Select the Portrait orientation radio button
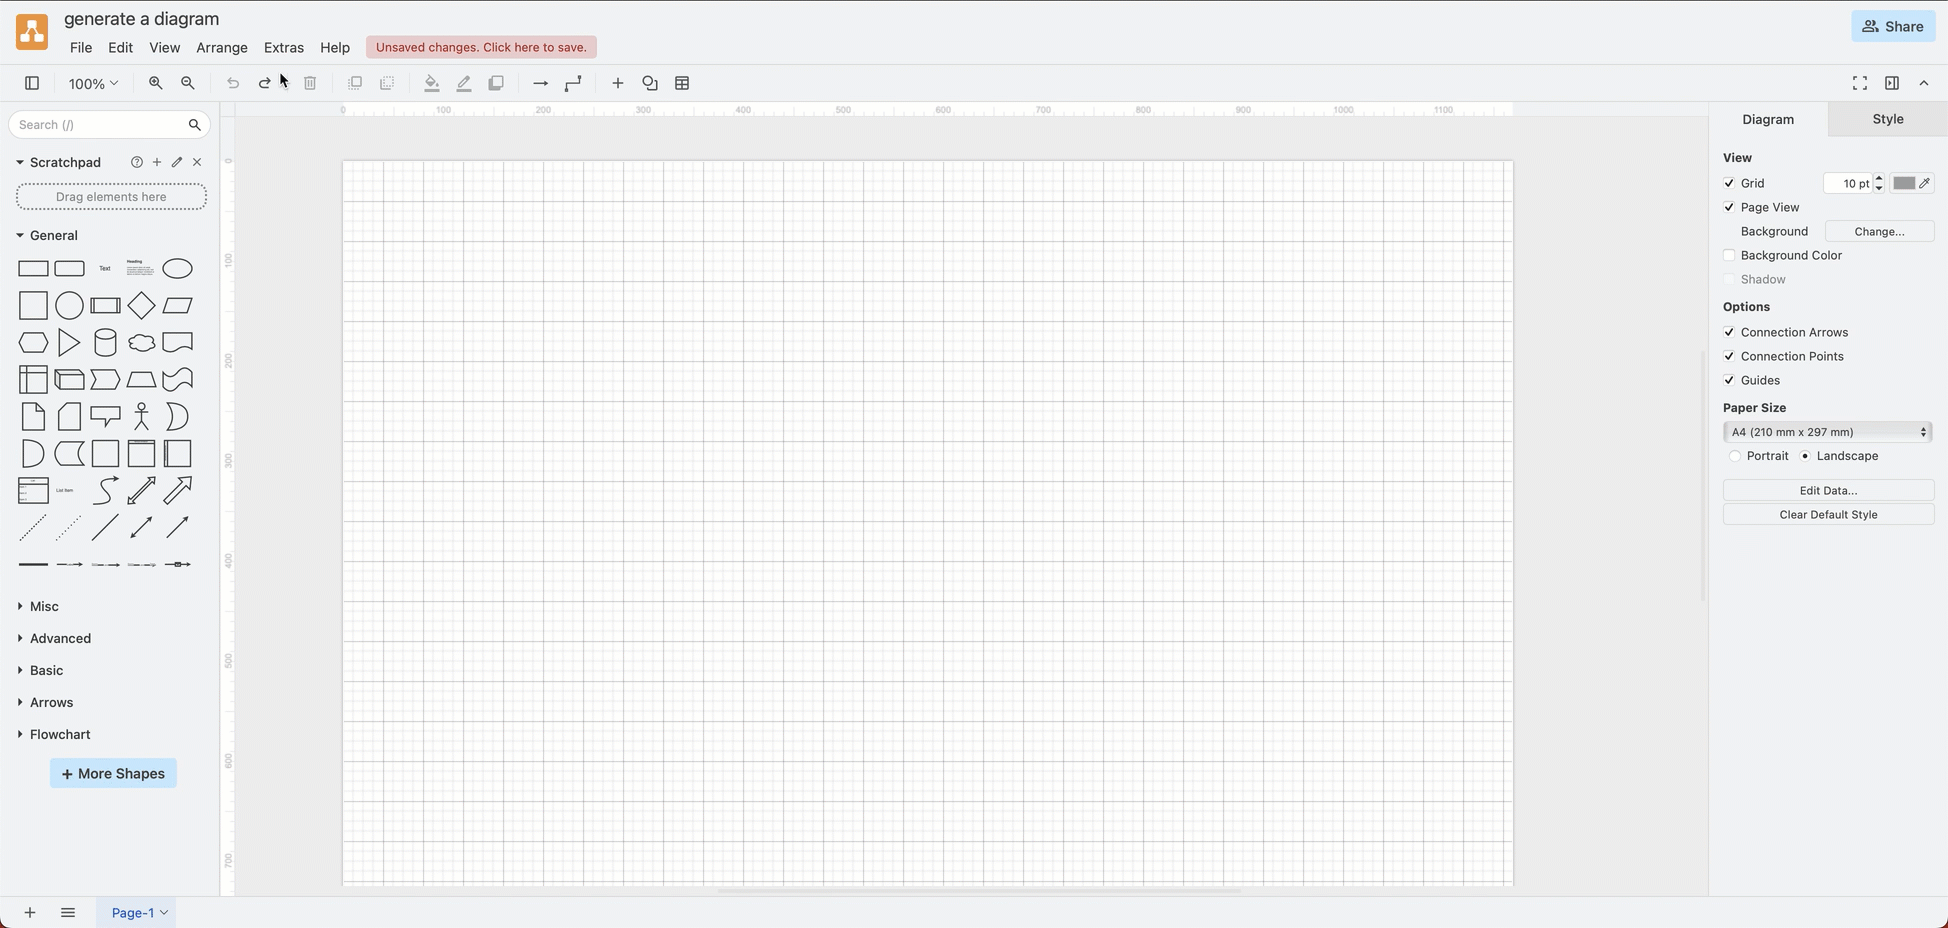The image size is (1948, 928). [x=1735, y=456]
